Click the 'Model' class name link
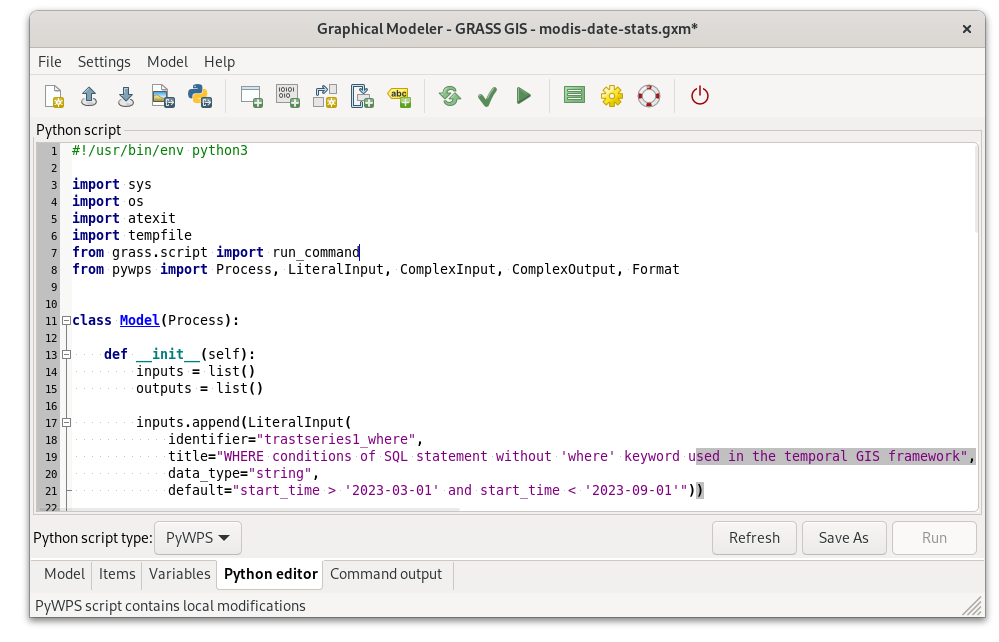Viewport: 999px width, 642px height. 140,320
